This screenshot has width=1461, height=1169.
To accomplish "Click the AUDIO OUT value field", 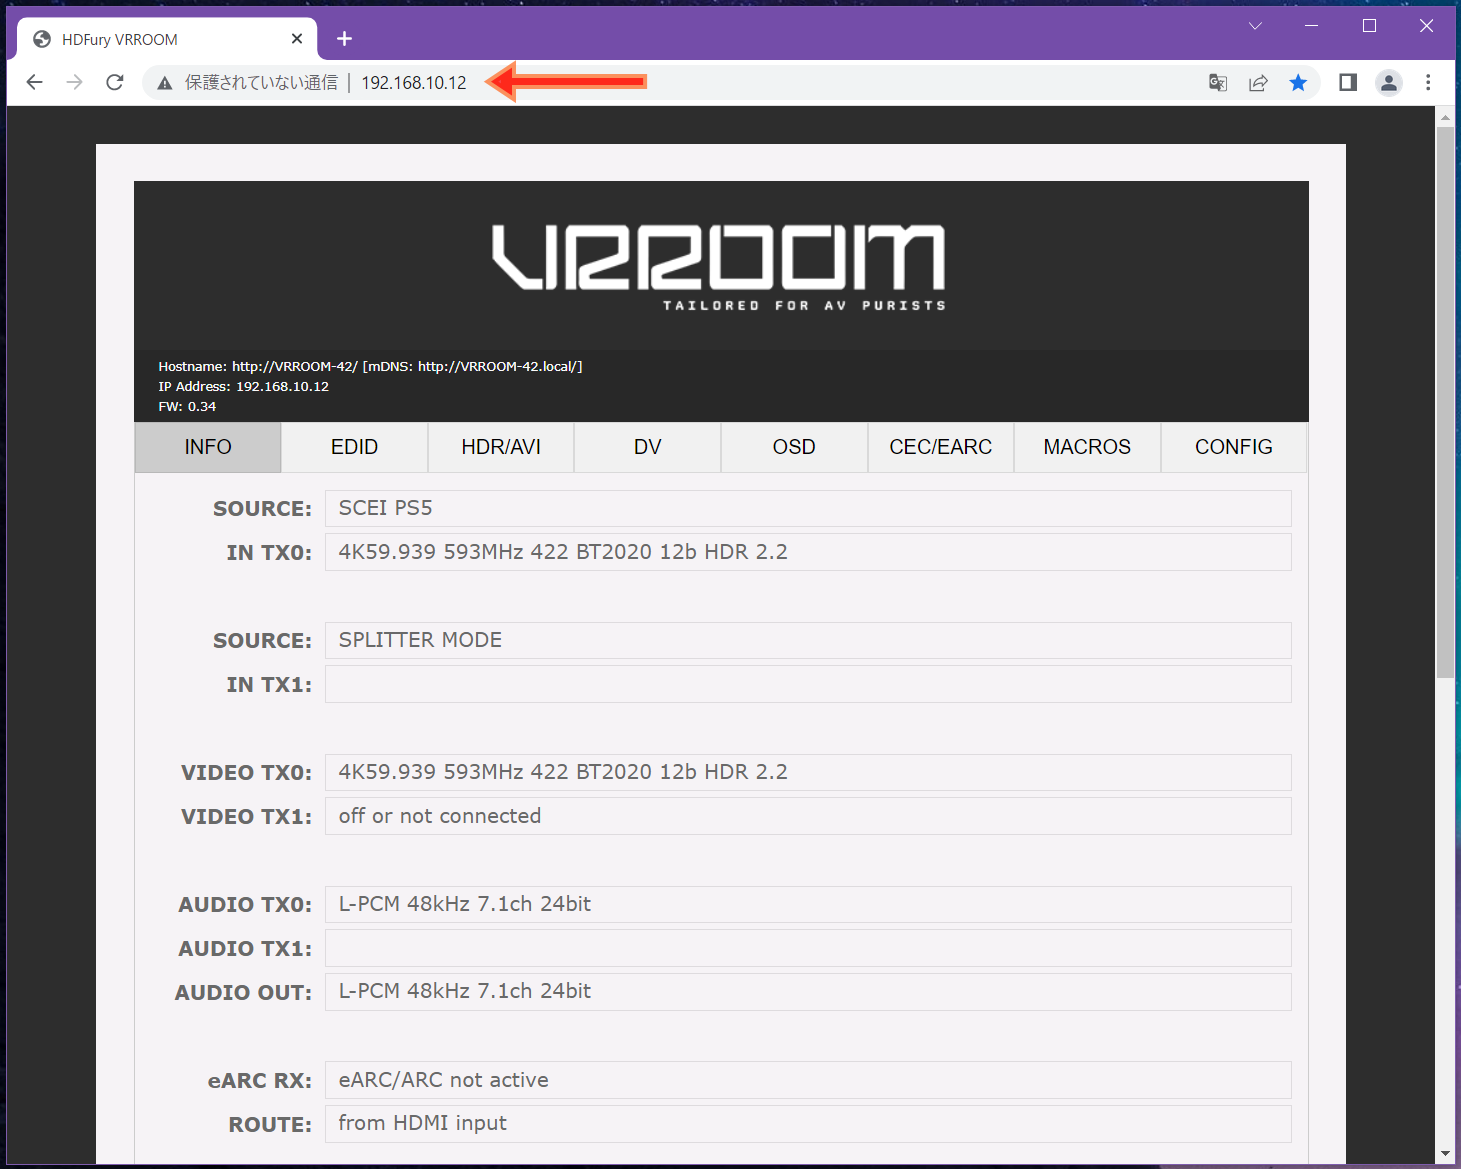I will point(808,991).
